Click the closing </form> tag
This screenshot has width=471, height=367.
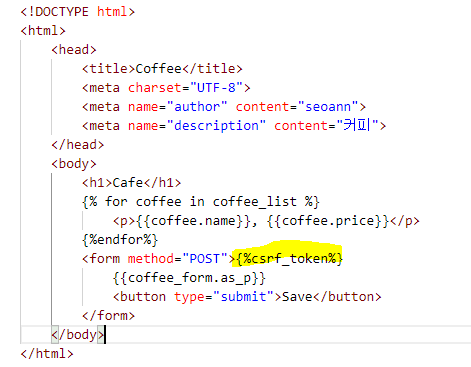[x=108, y=316]
